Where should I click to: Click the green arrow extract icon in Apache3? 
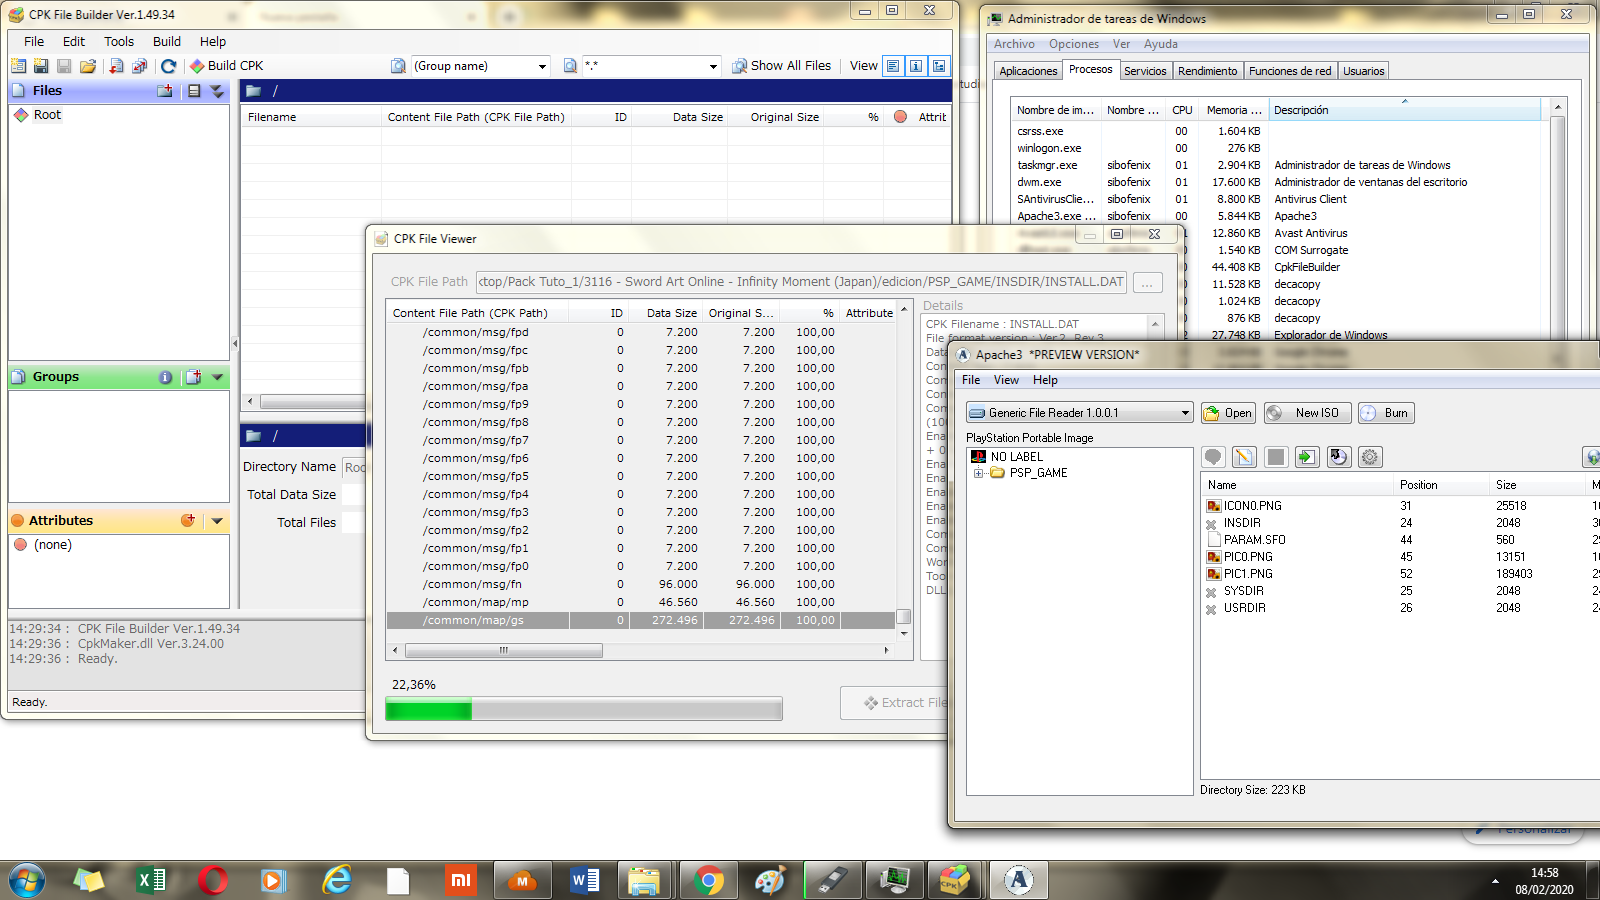click(1307, 457)
